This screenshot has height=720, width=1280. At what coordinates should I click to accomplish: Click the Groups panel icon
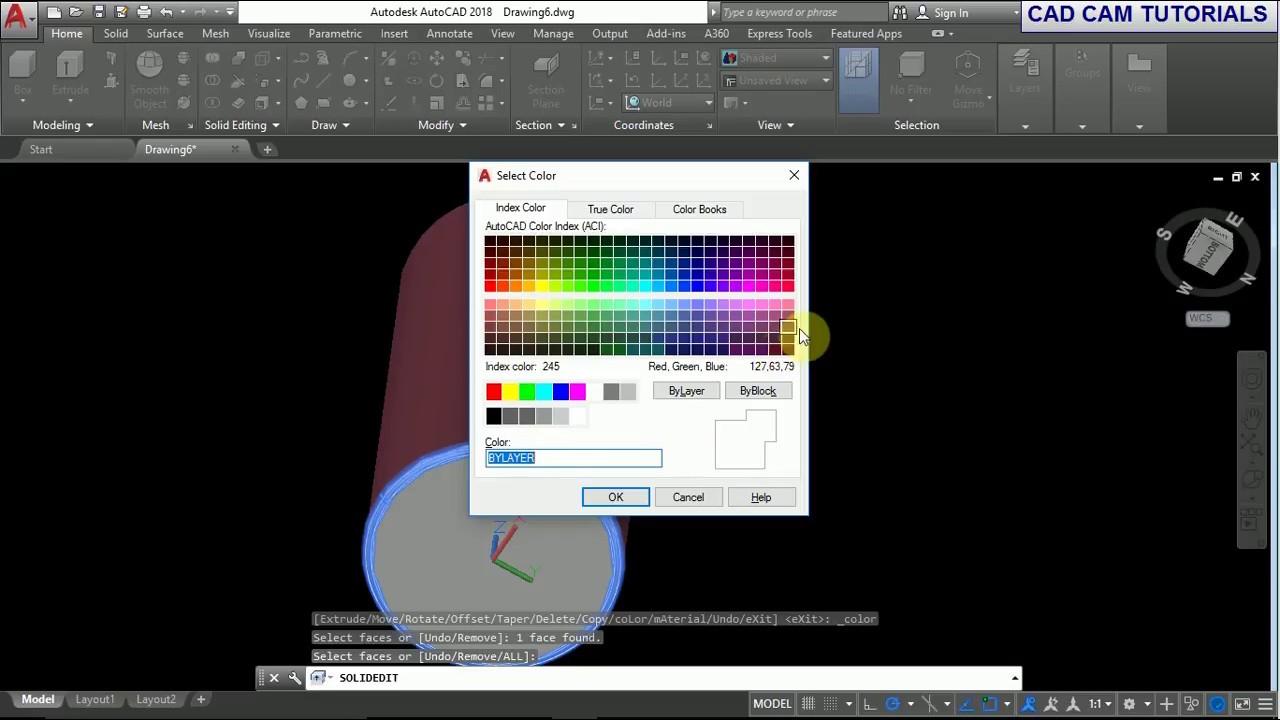pos(1082,66)
